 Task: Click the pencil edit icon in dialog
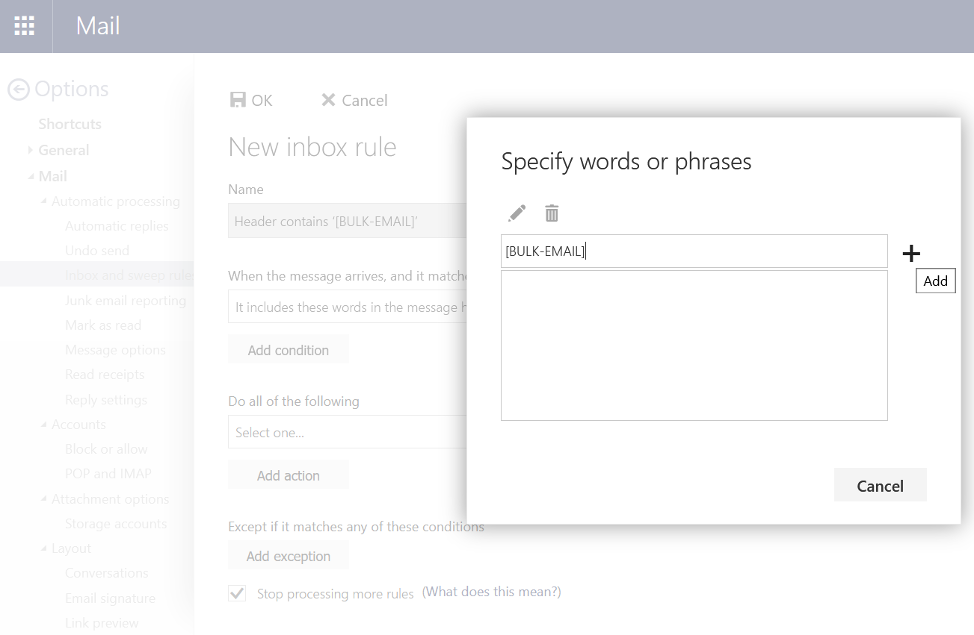(x=517, y=213)
